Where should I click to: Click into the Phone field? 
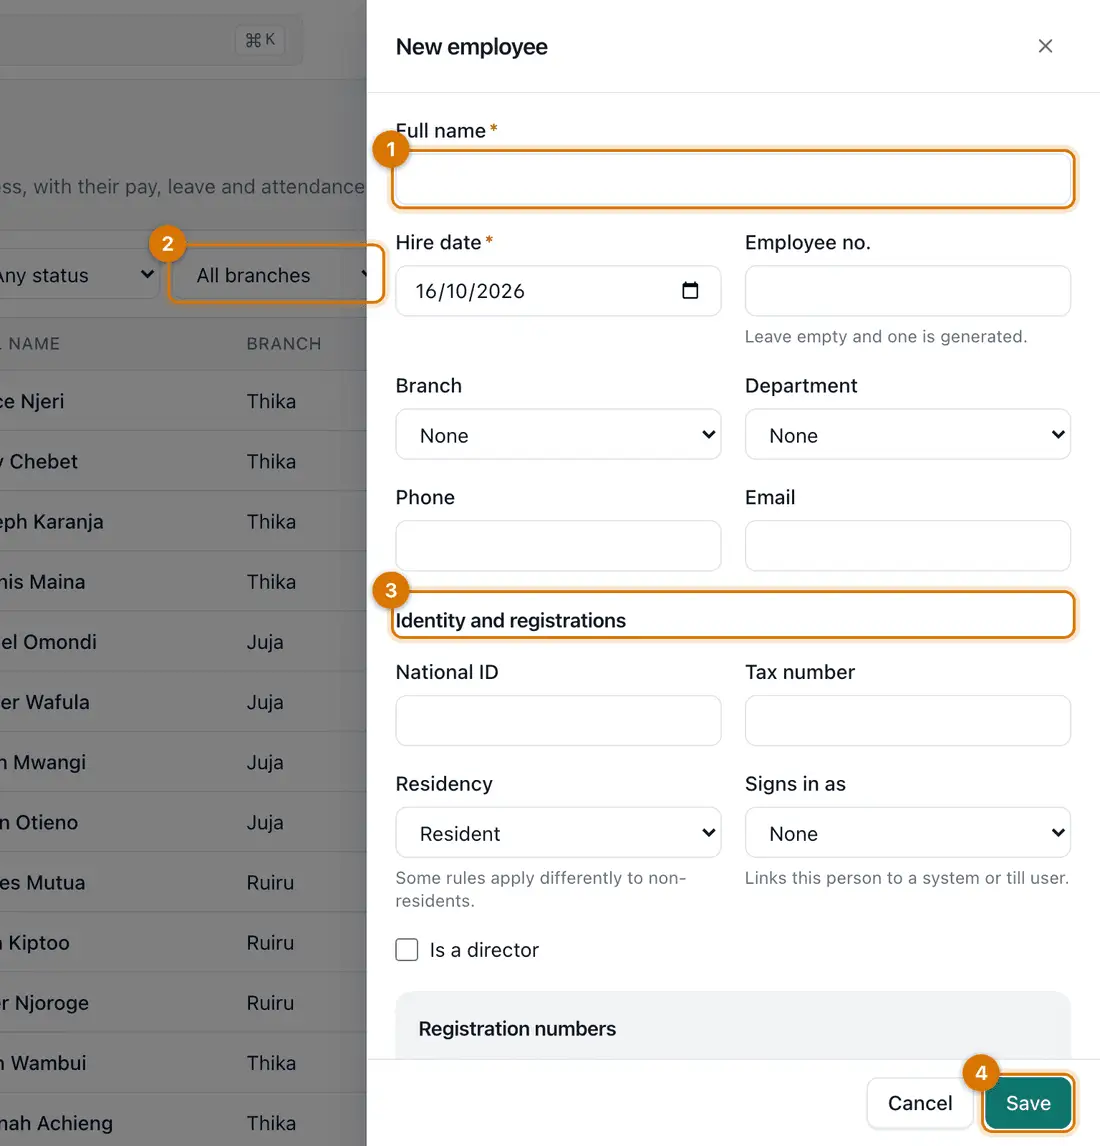point(558,545)
